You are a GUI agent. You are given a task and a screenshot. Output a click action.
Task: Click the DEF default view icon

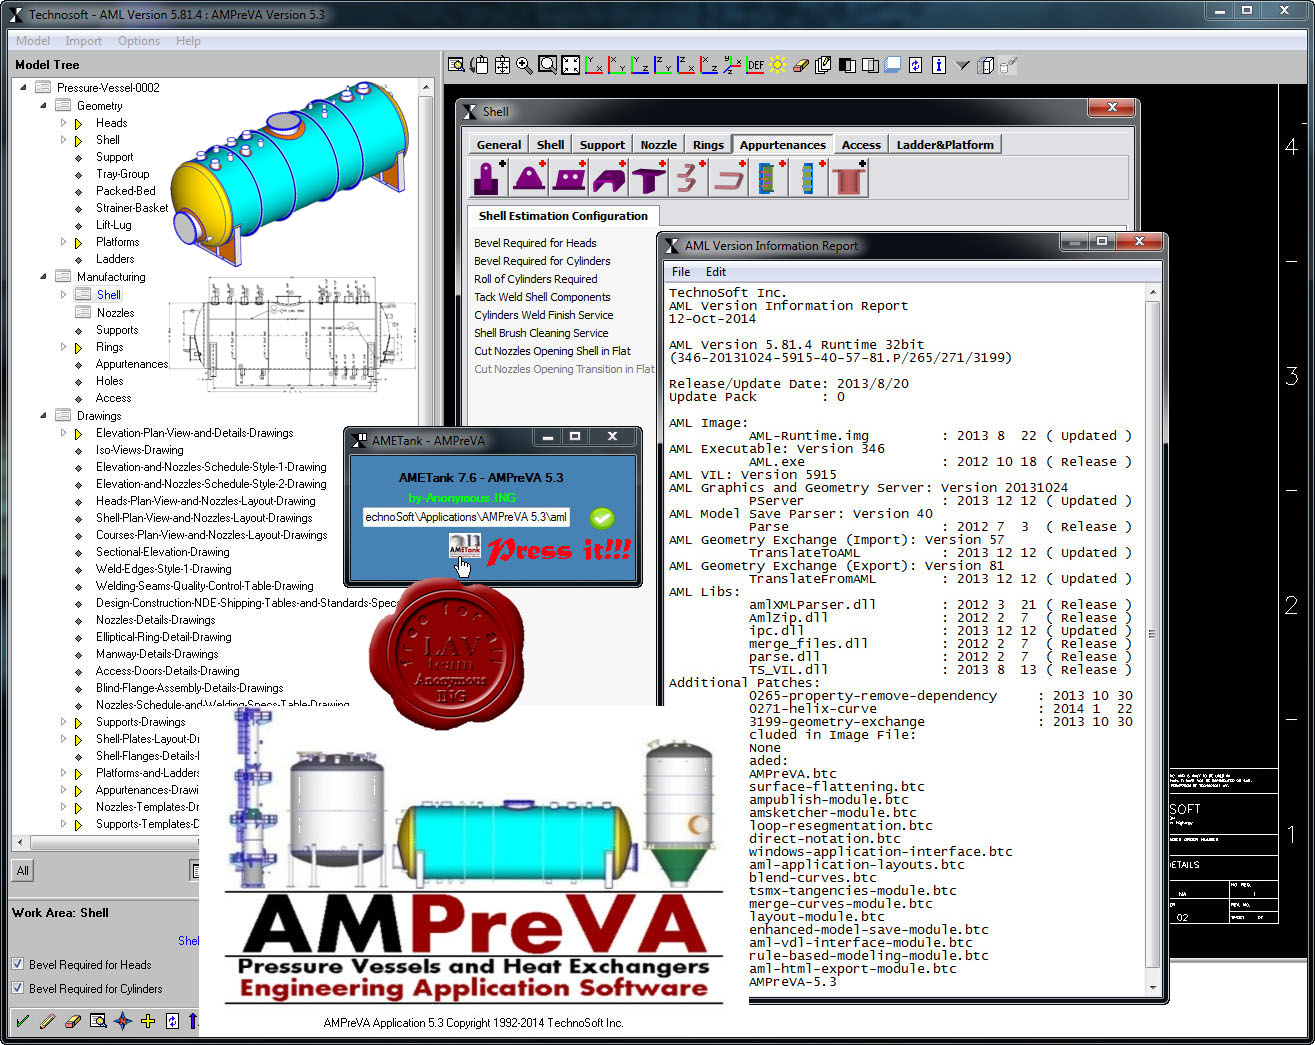pos(755,65)
